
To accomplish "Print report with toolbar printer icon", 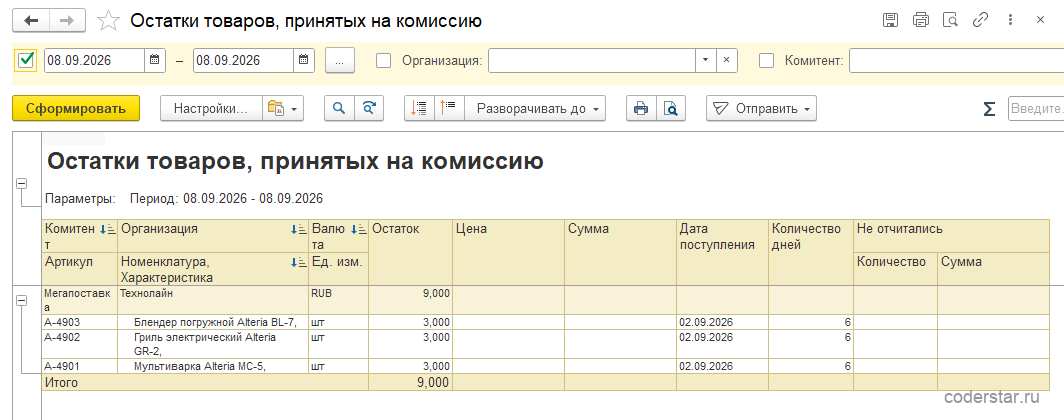I will [x=641, y=108].
